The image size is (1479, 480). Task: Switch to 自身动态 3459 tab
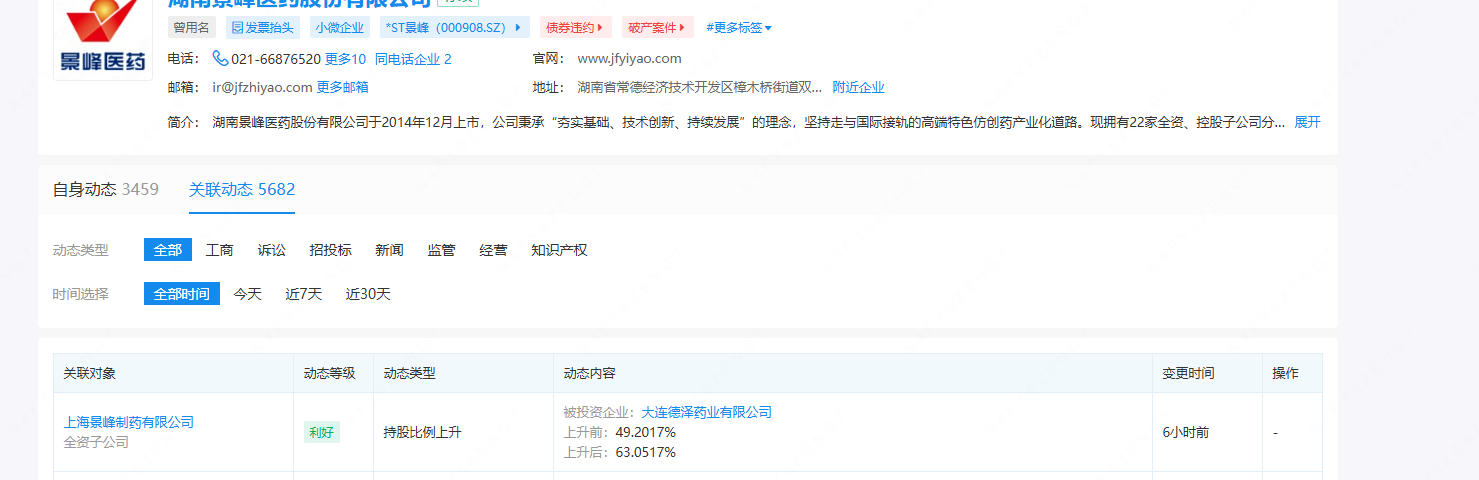click(x=105, y=189)
